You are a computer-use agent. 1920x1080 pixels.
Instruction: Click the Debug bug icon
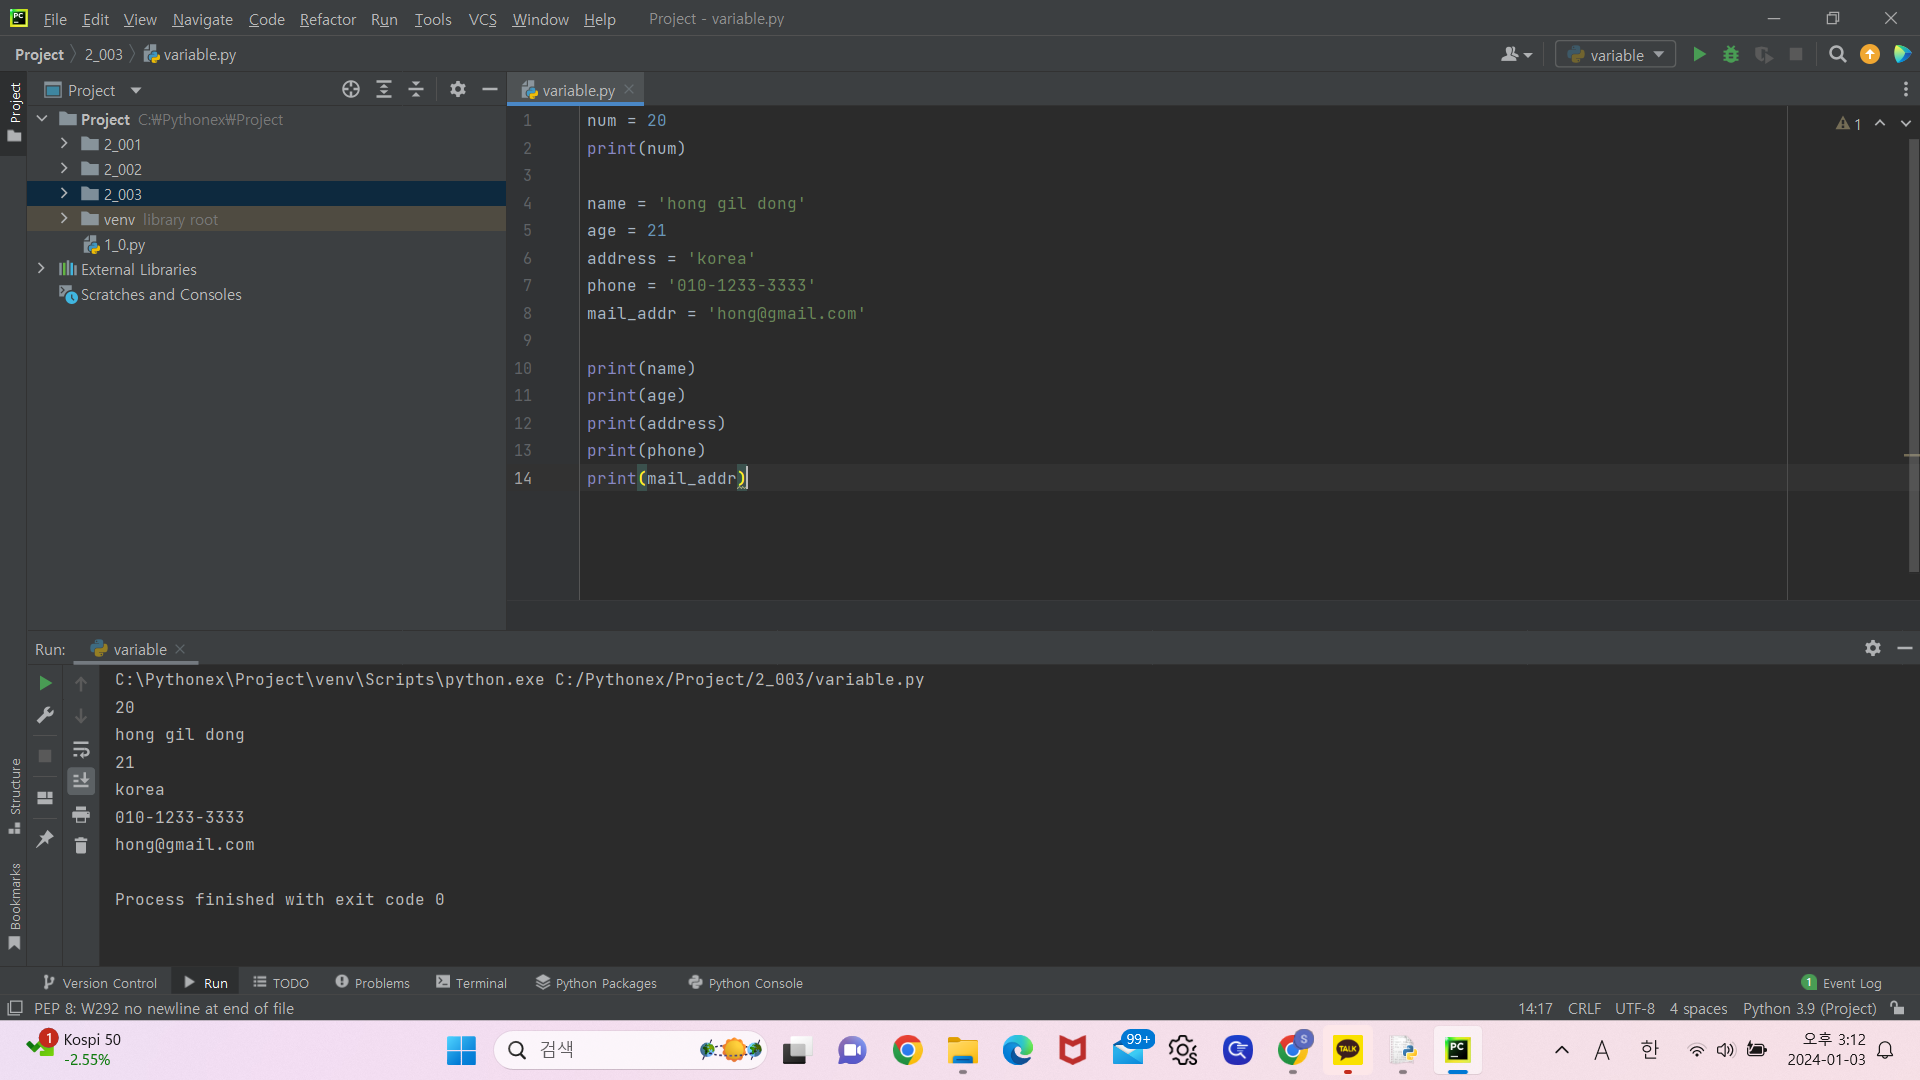(1731, 55)
